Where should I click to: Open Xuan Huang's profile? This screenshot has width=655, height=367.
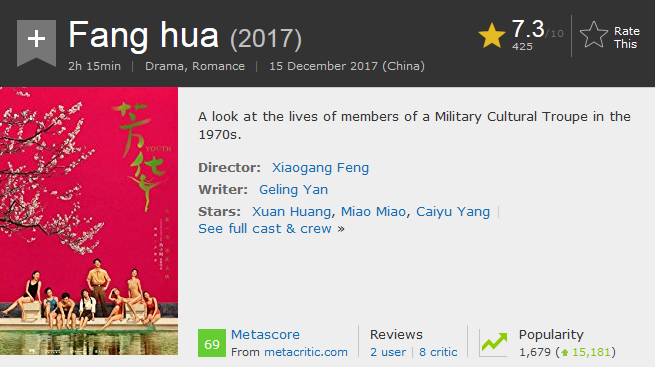(292, 212)
